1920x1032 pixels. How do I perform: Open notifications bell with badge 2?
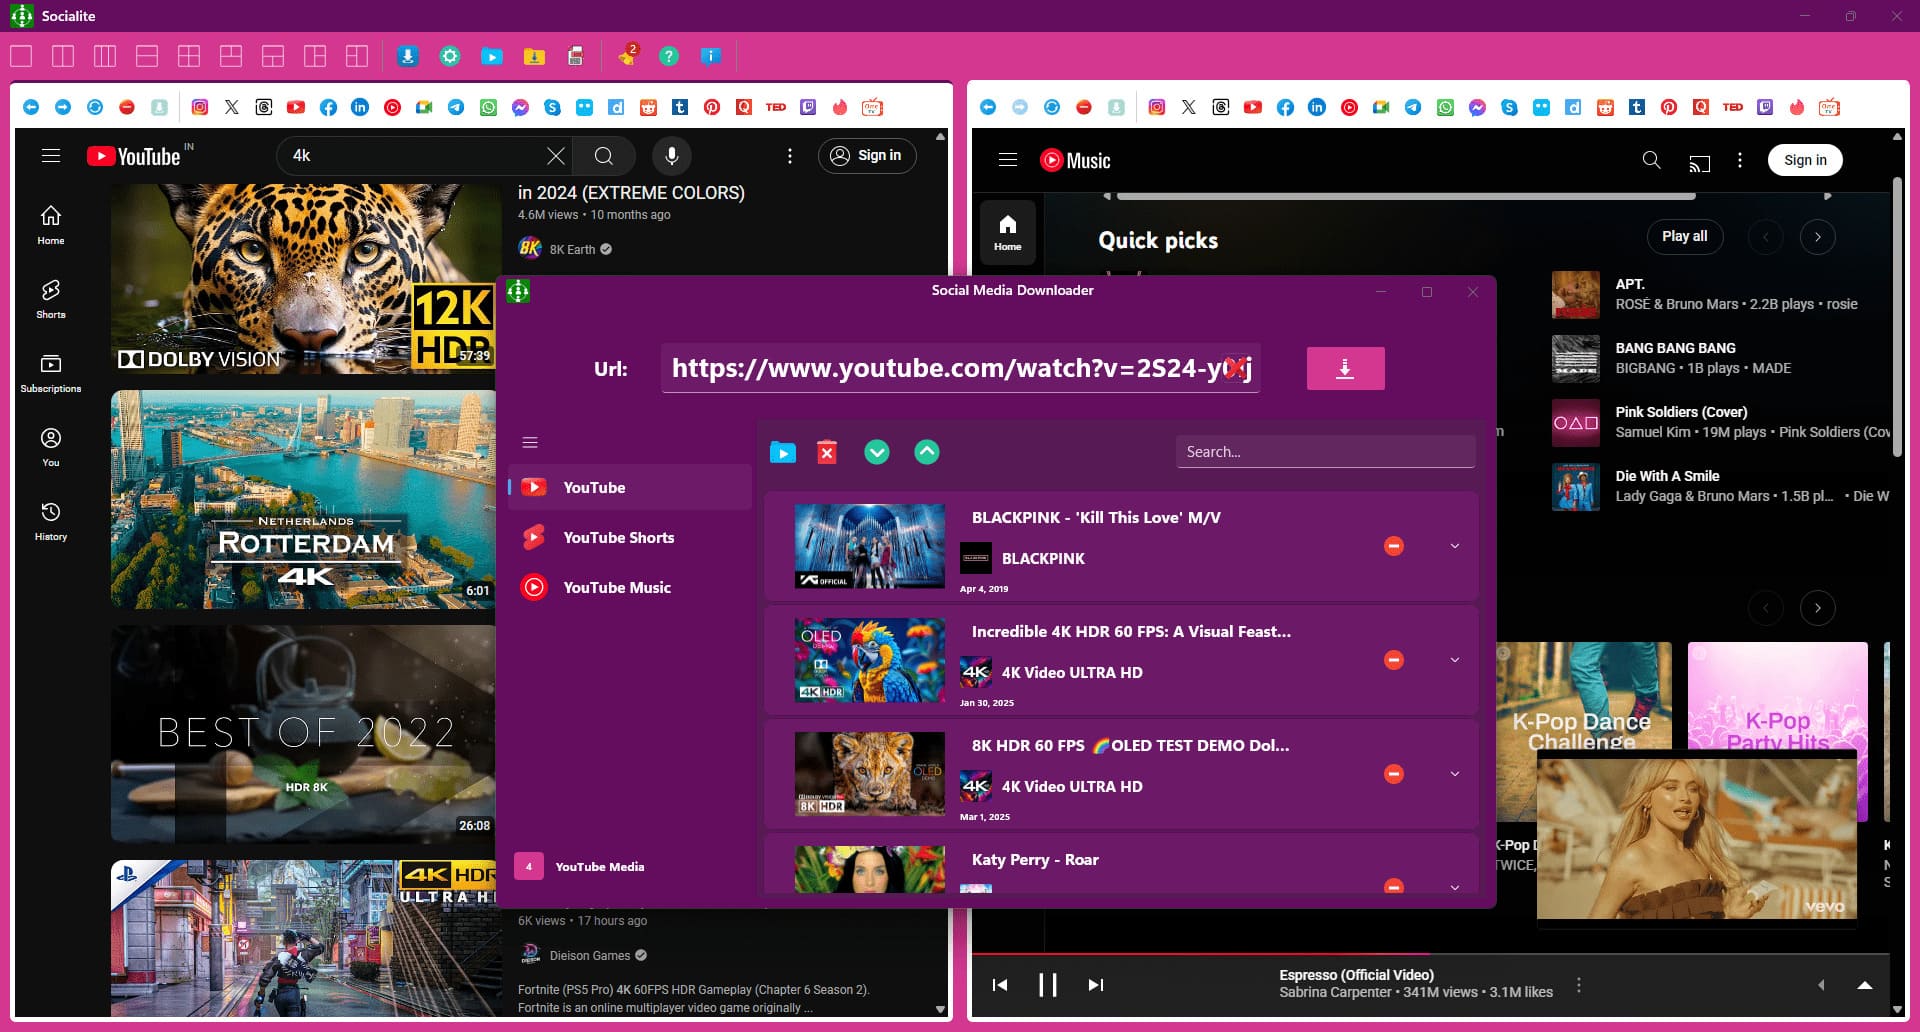click(x=627, y=56)
